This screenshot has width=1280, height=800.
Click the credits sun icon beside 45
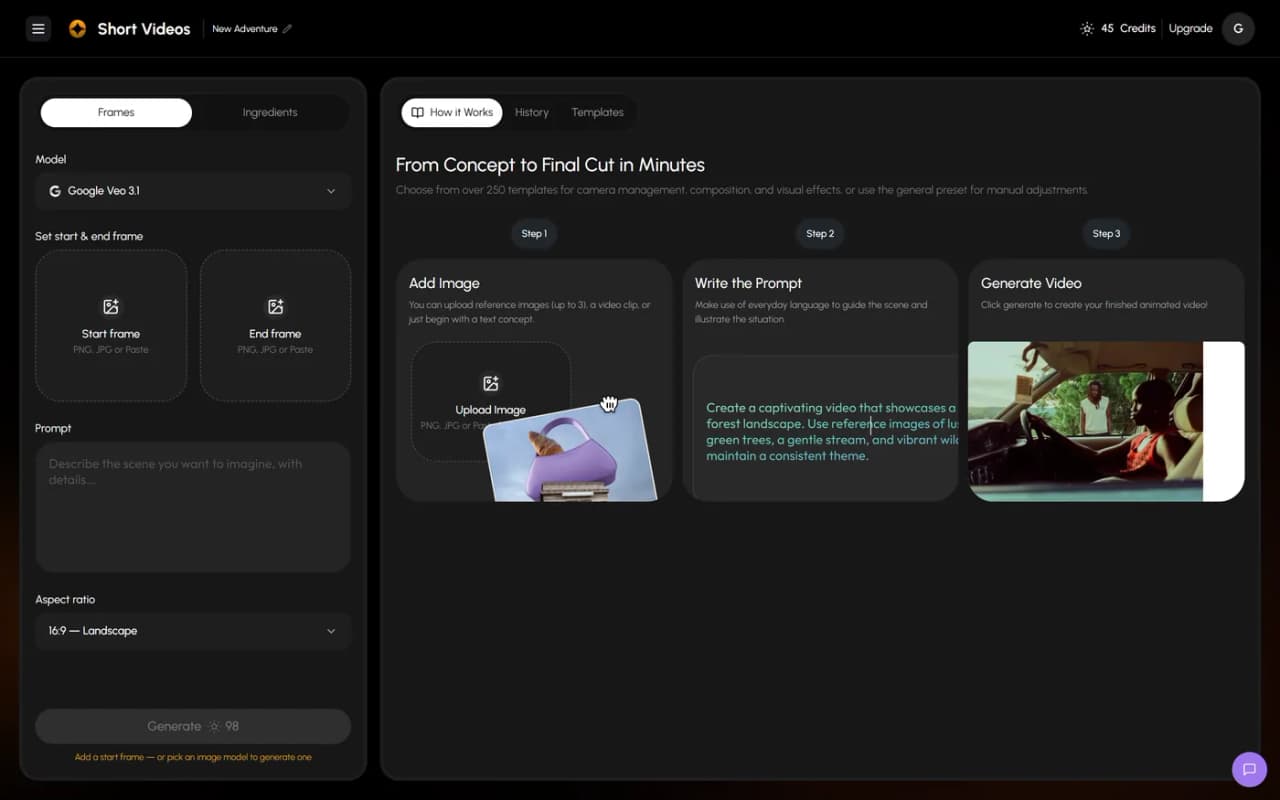[x=1087, y=29]
